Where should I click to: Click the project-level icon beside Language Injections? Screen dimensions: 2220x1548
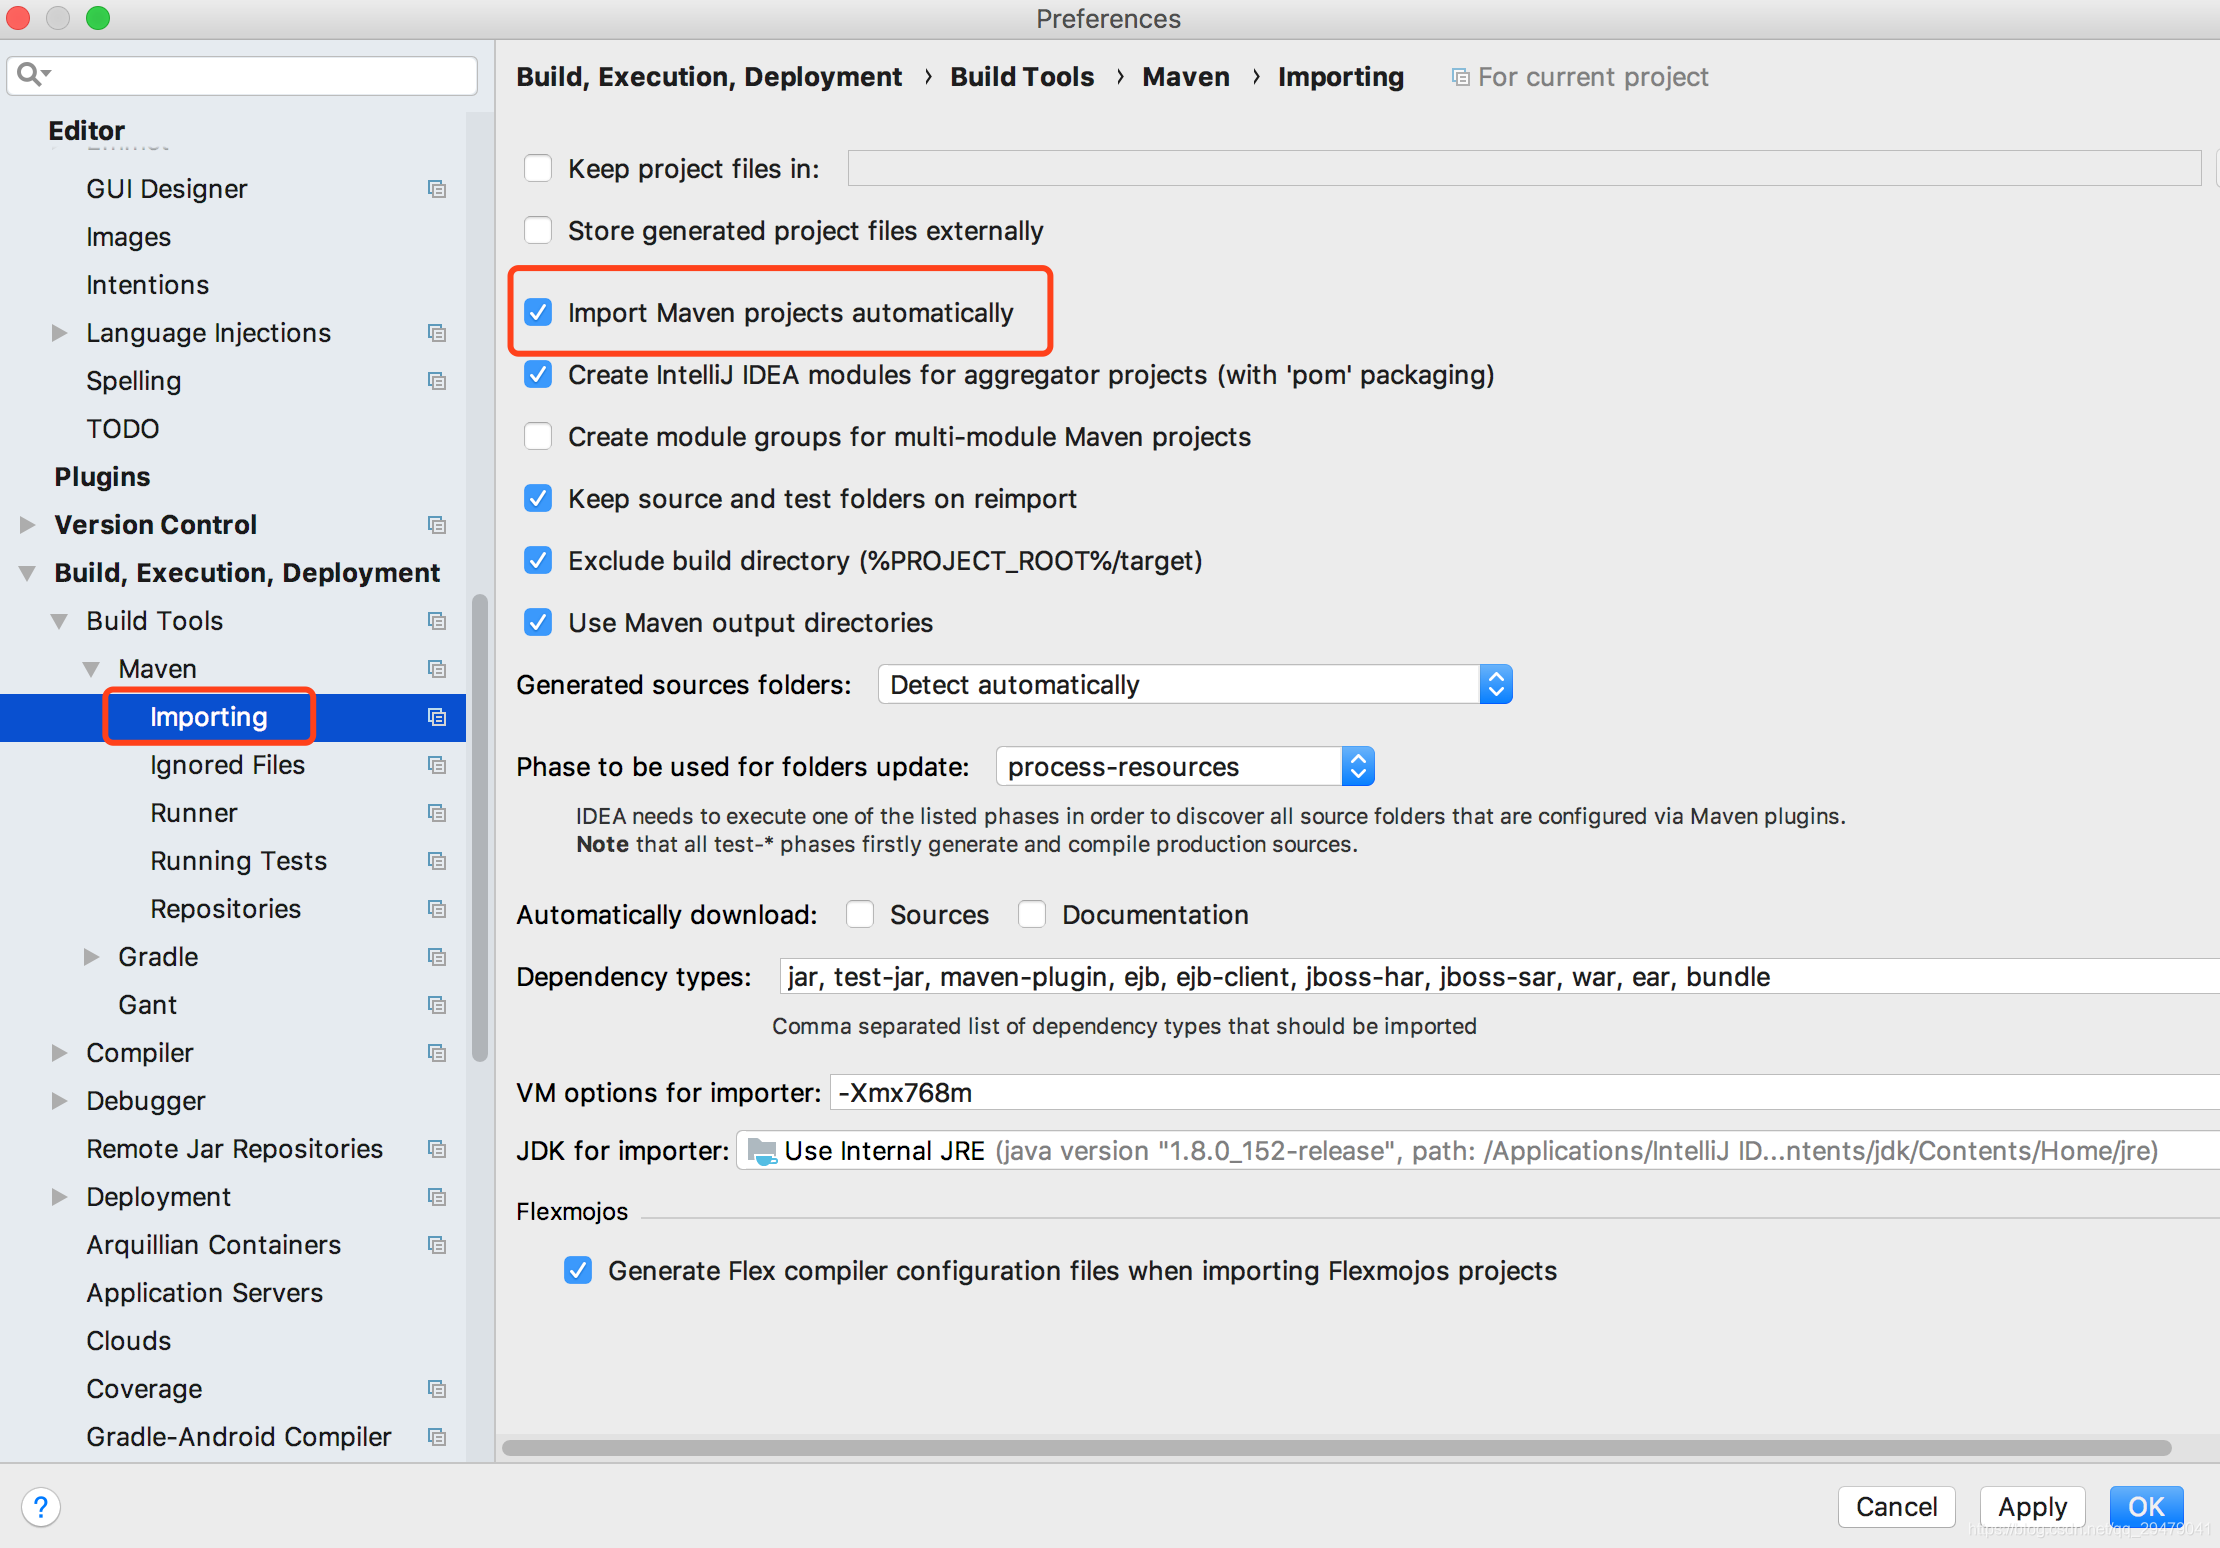(437, 333)
